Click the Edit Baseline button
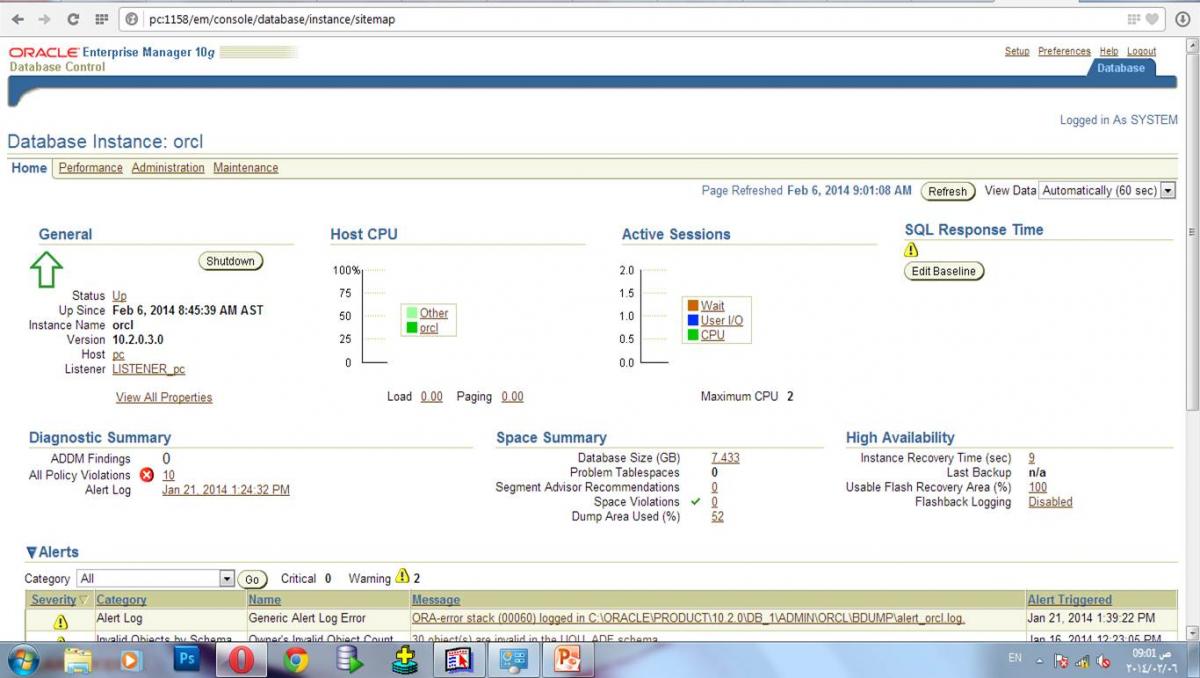The width and height of the screenshot is (1200, 678). coord(944,271)
